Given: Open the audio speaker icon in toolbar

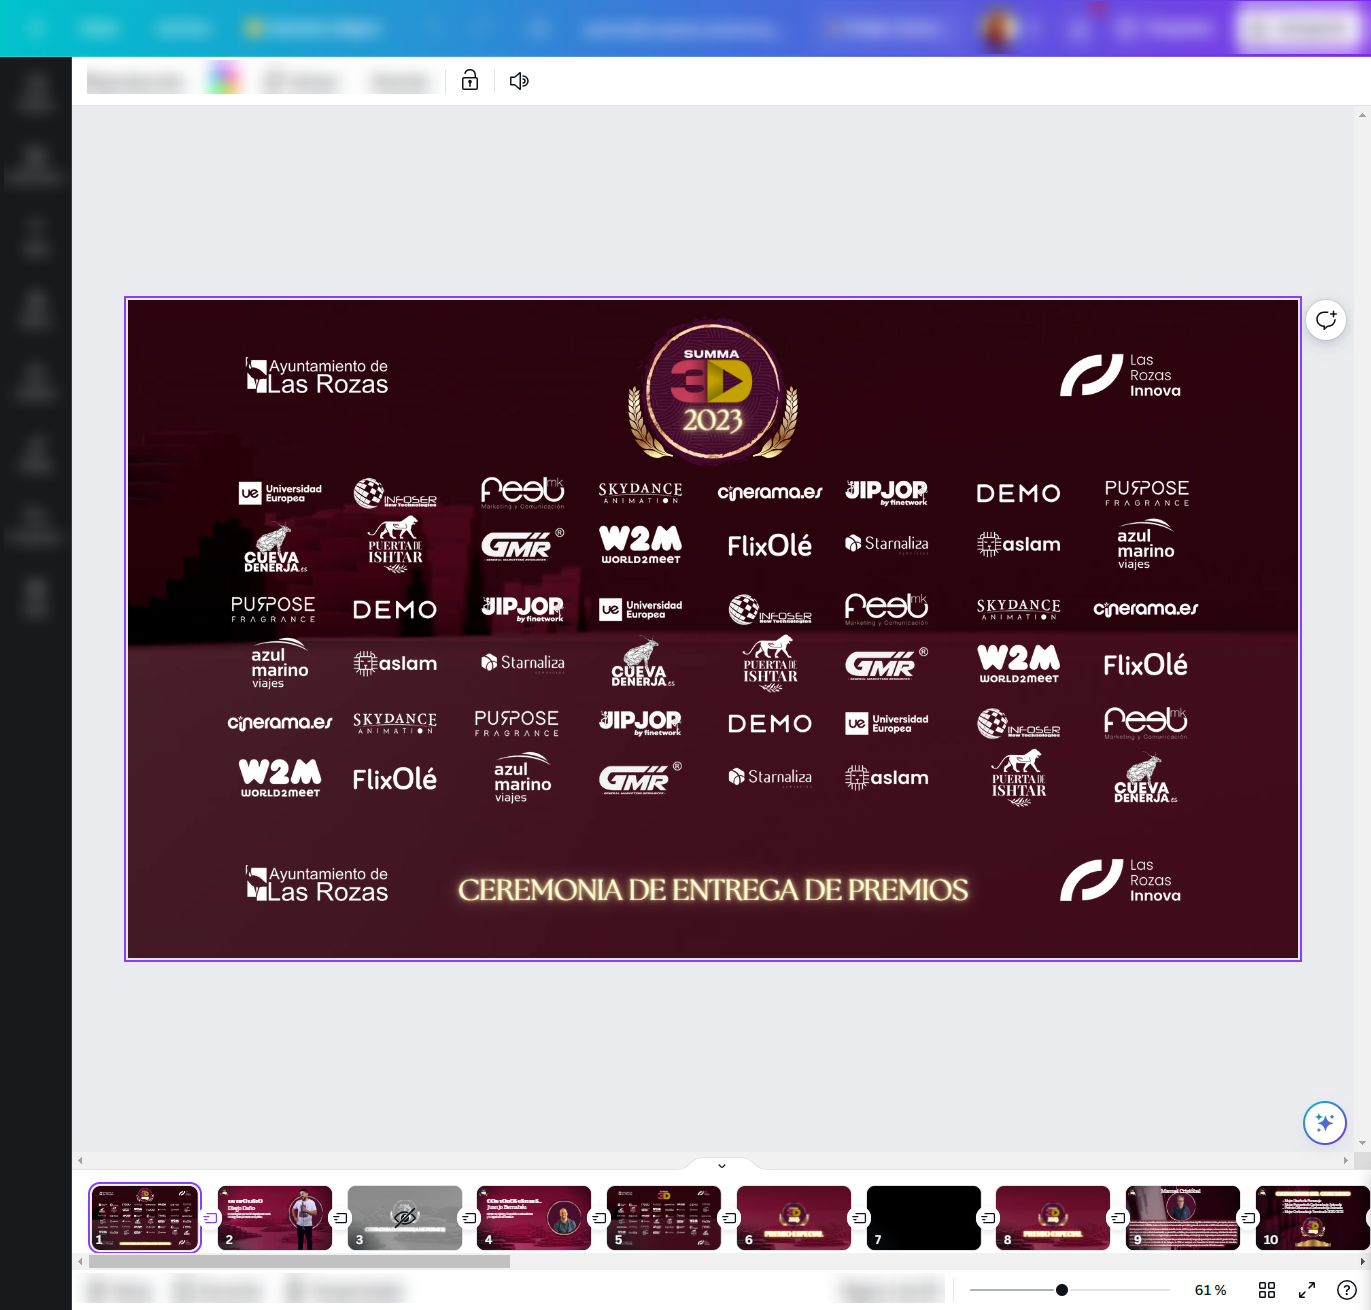Looking at the screenshot, I should tap(519, 81).
